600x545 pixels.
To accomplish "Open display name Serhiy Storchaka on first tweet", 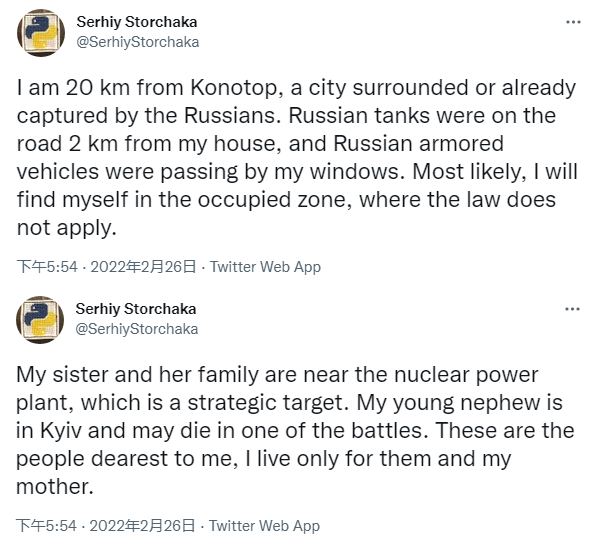I will (x=137, y=22).
